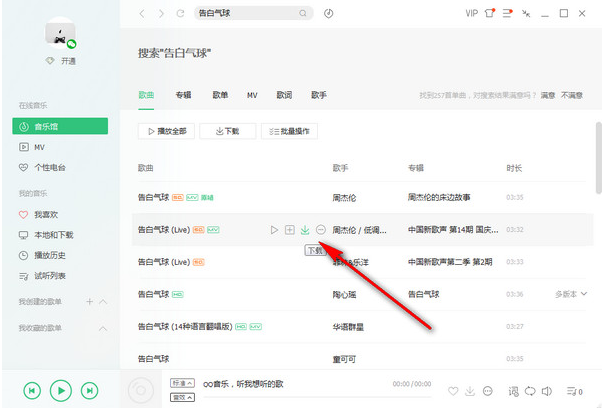Open 本地和下载 in sidebar

(46, 235)
